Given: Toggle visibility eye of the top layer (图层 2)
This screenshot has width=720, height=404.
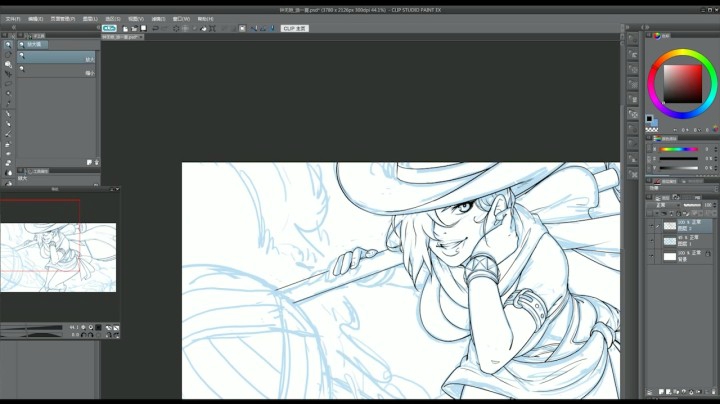Looking at the screenshot, I should tap(651, 226).
